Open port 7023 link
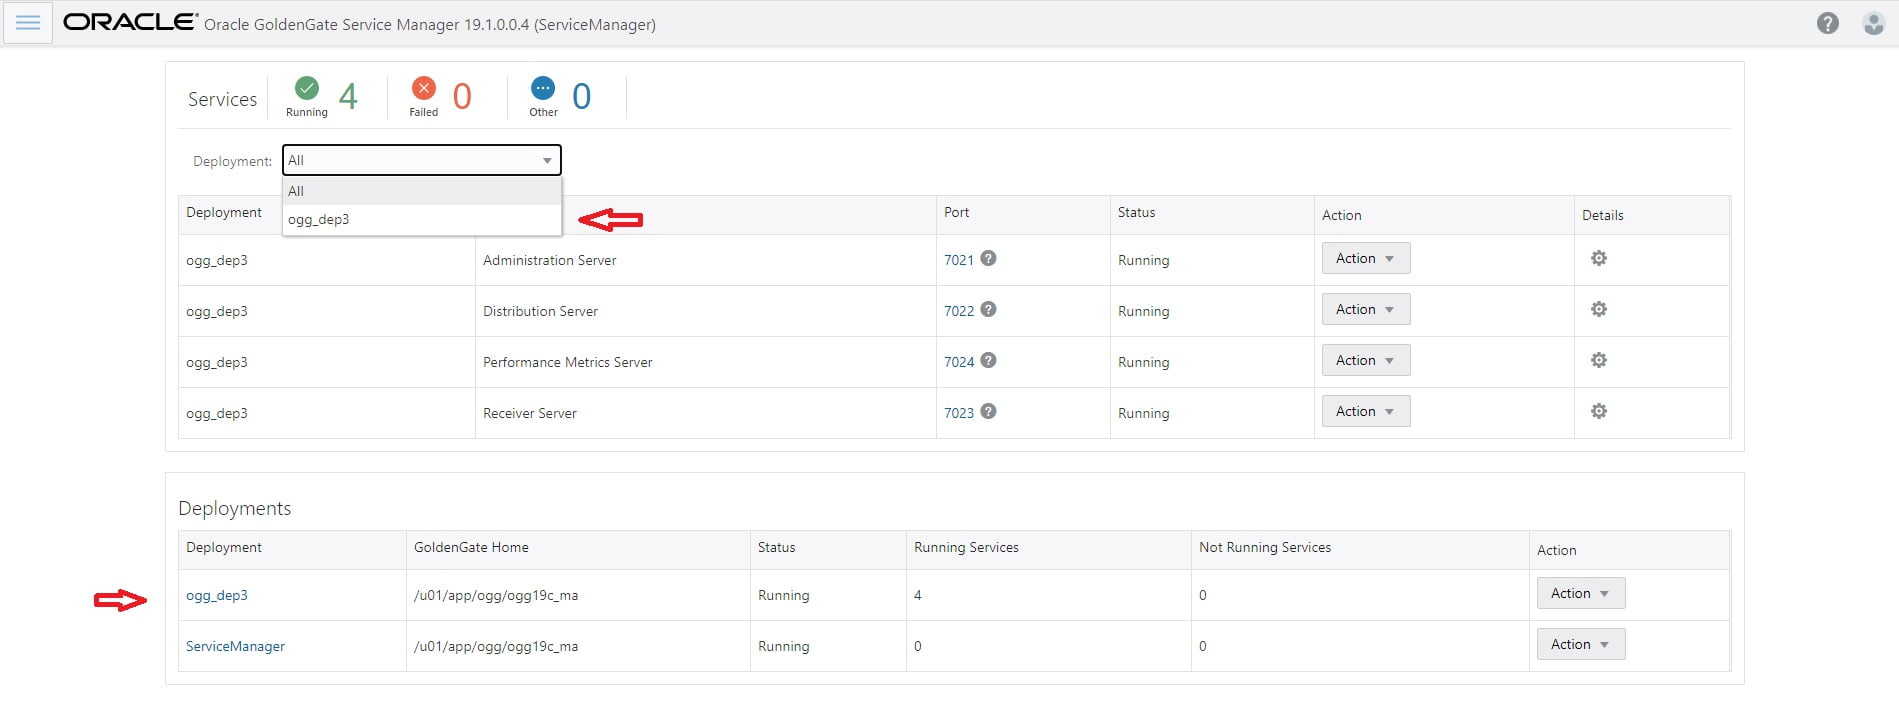Screen dimensions: 1899x713 [958, 413]
